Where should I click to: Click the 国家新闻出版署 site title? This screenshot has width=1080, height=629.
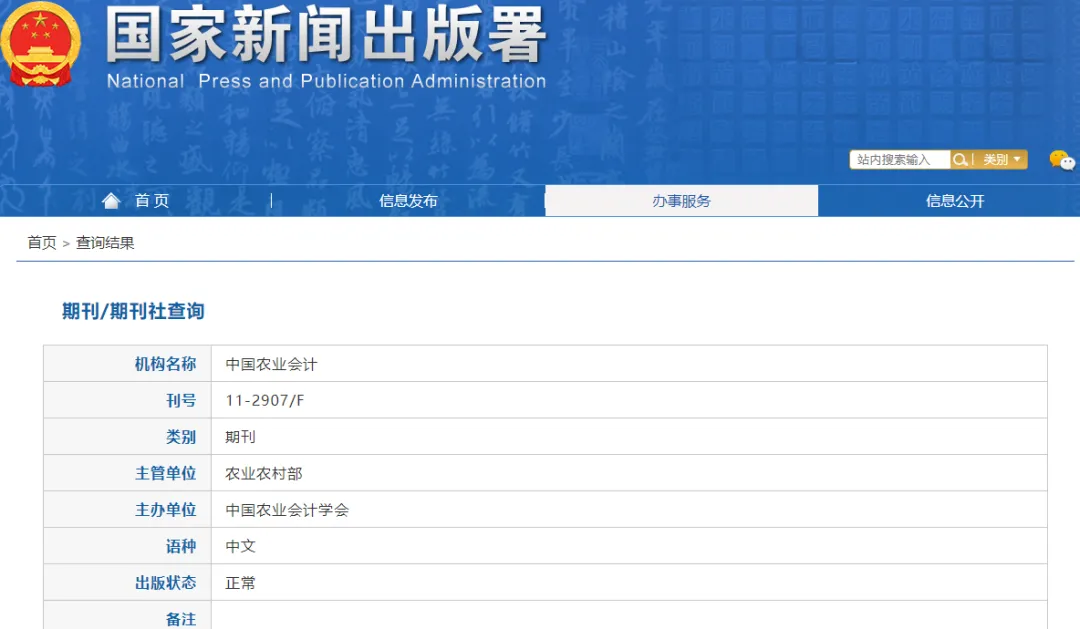pyautogui.click(x=326, y=35)
